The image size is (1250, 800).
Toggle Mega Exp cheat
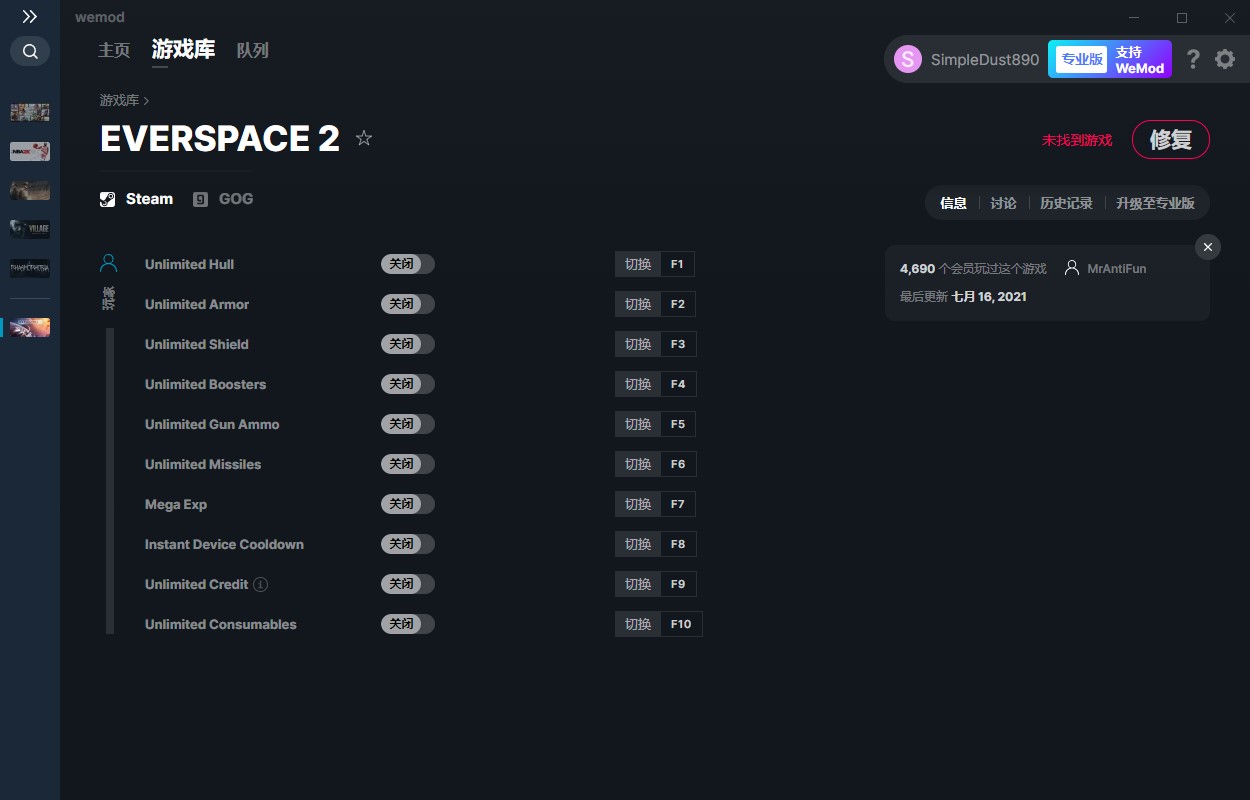click(x=408, y=504)
